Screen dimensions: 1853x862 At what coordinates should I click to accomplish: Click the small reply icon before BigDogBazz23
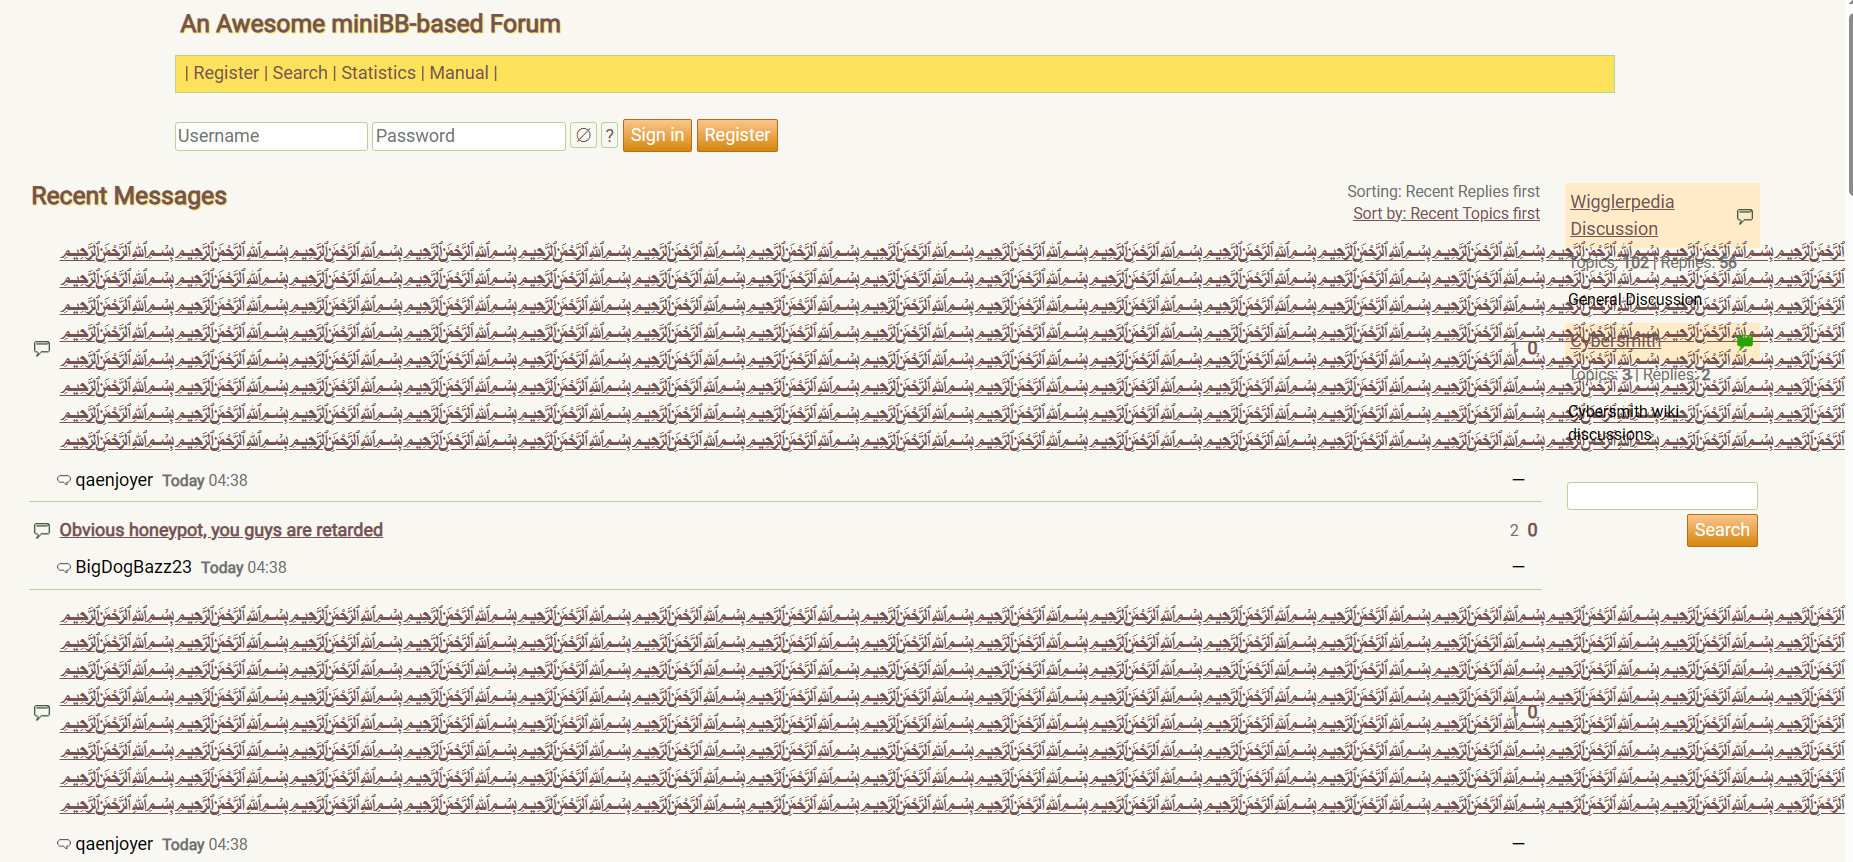64,568
